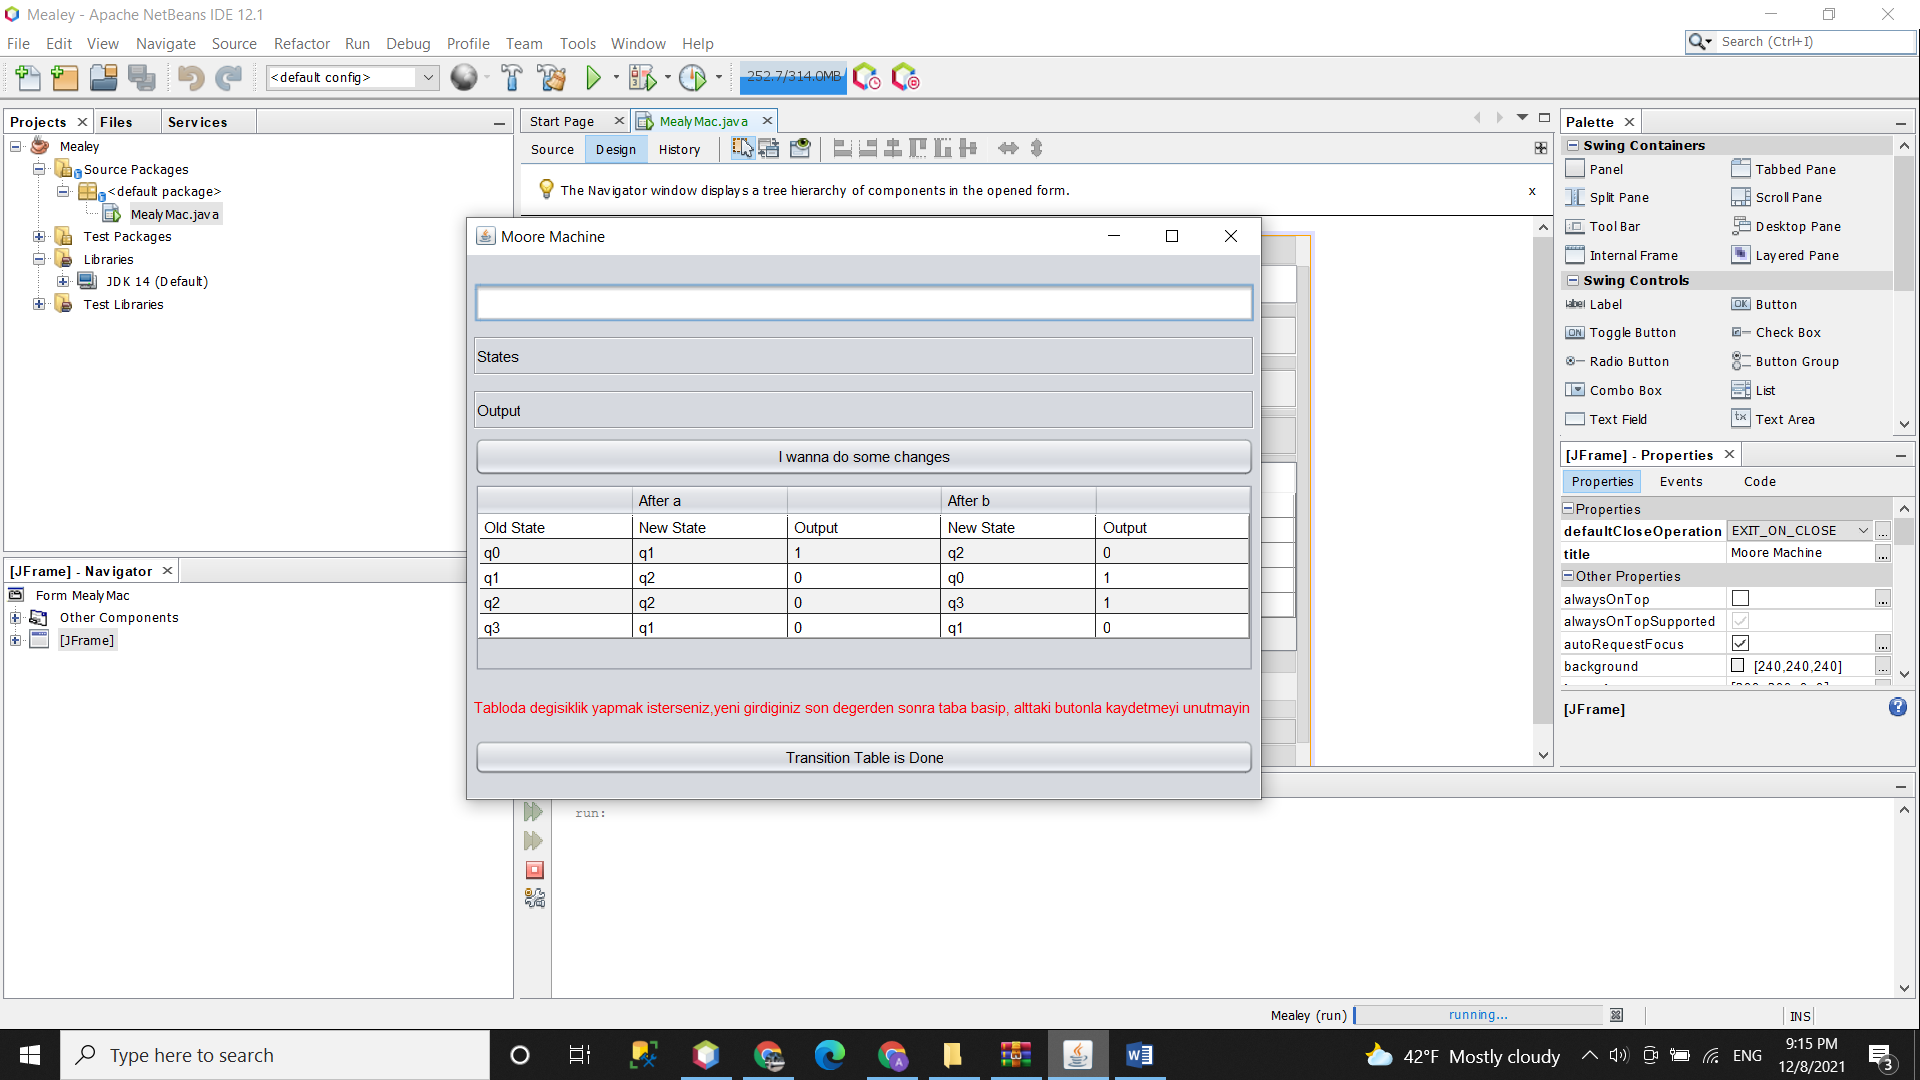Viewport: 1920px width, 1080px height.
Task: Click the New Project toolbar icon
Action: pos(64,77)
